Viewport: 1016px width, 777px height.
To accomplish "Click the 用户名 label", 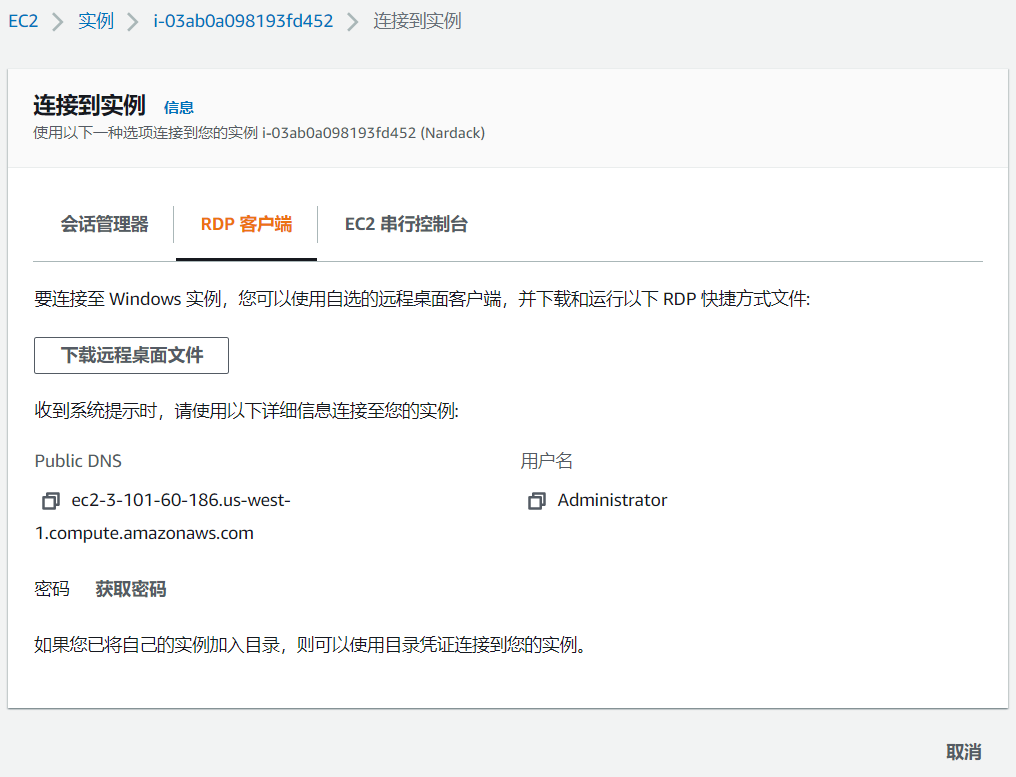I will pyautogui.click(x=546, y=461).
